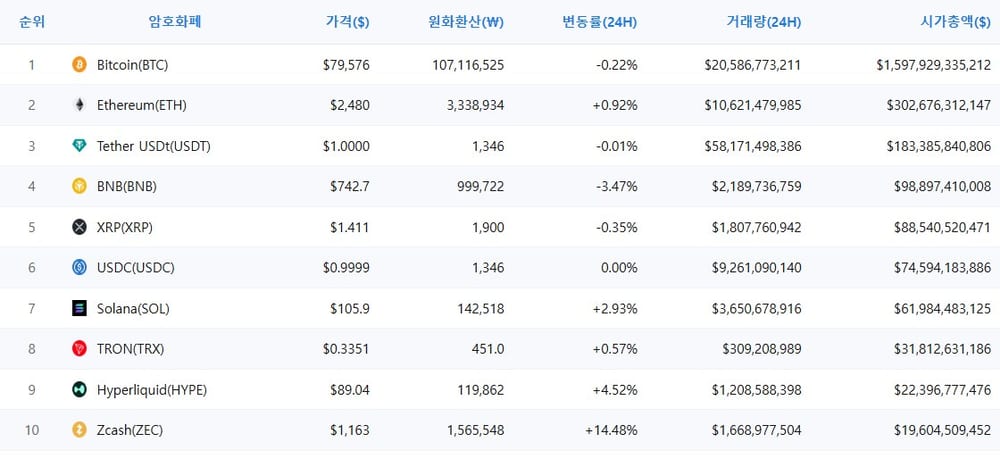Sort by 순위 column header
Screen dimensions: 1000x459
point(32,22)
